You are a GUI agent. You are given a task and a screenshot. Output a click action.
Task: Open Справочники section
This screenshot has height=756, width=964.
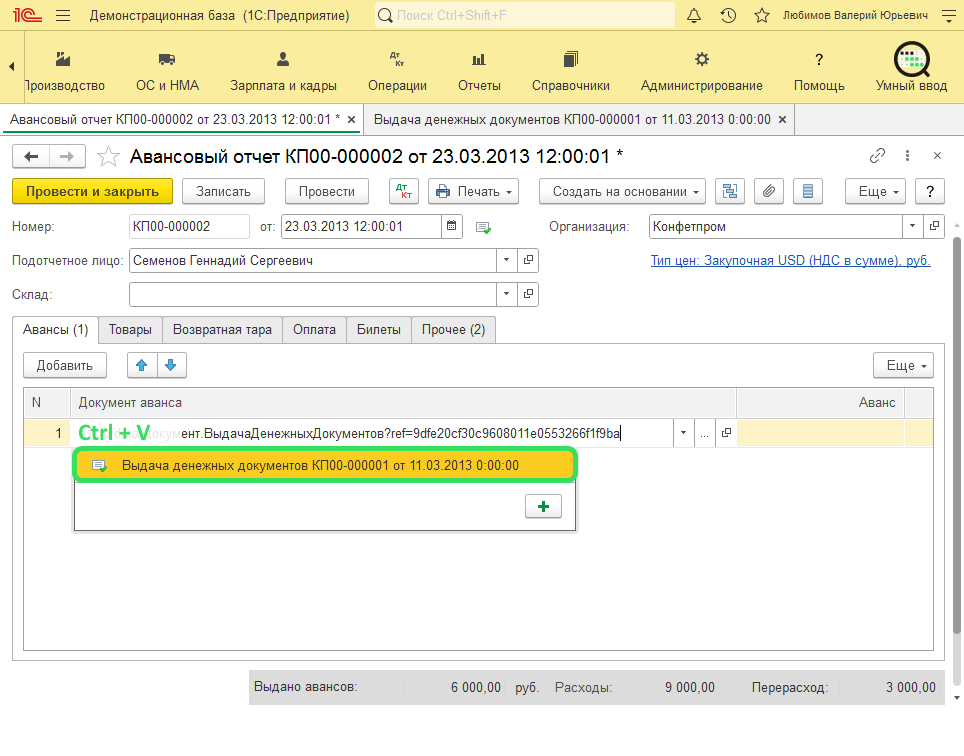pyautogui.click(x=571, y=71)
